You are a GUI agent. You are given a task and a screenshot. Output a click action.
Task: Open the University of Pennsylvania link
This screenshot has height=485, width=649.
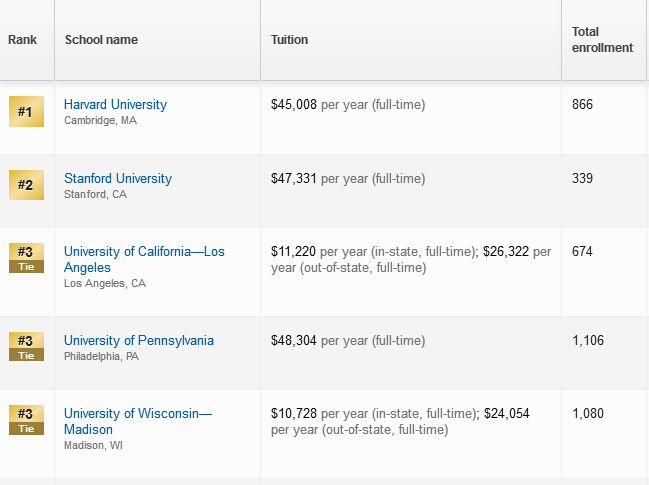pos(139,341)
